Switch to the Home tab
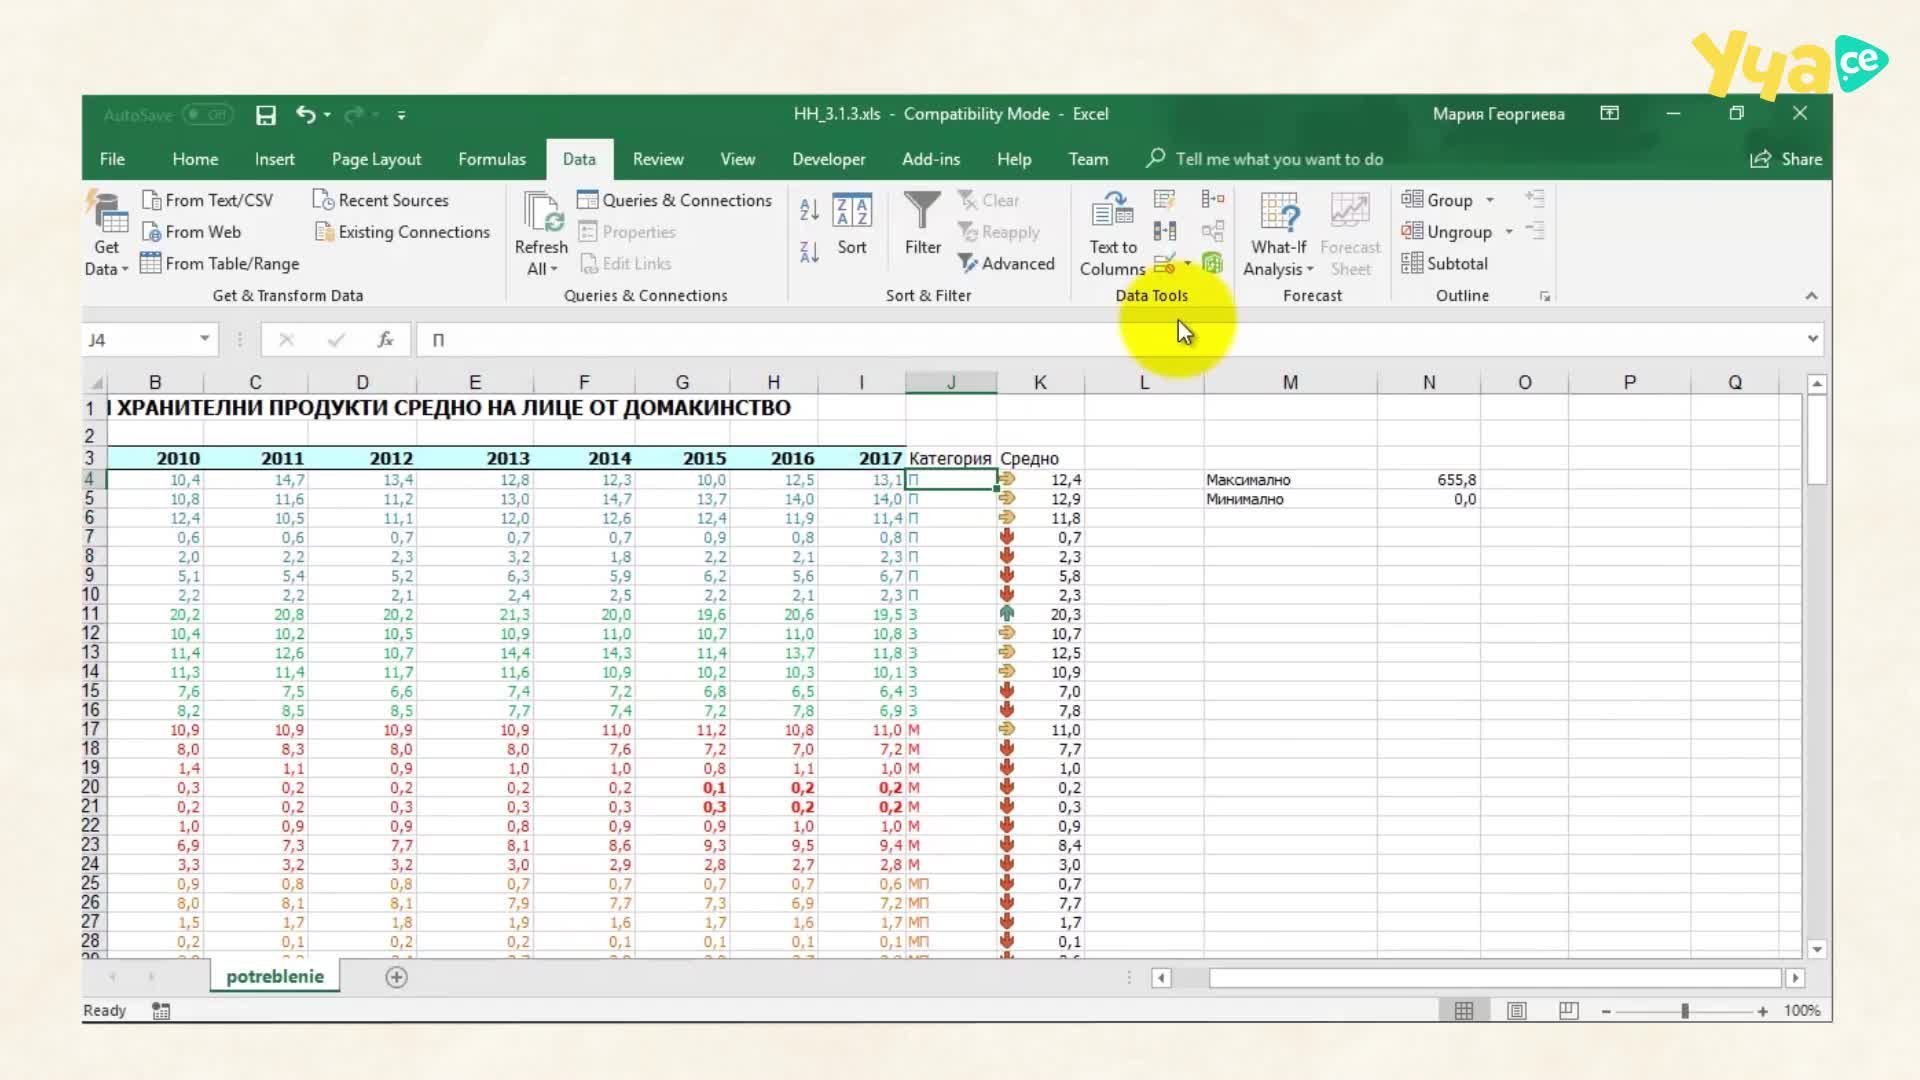 tap(195, 159)
